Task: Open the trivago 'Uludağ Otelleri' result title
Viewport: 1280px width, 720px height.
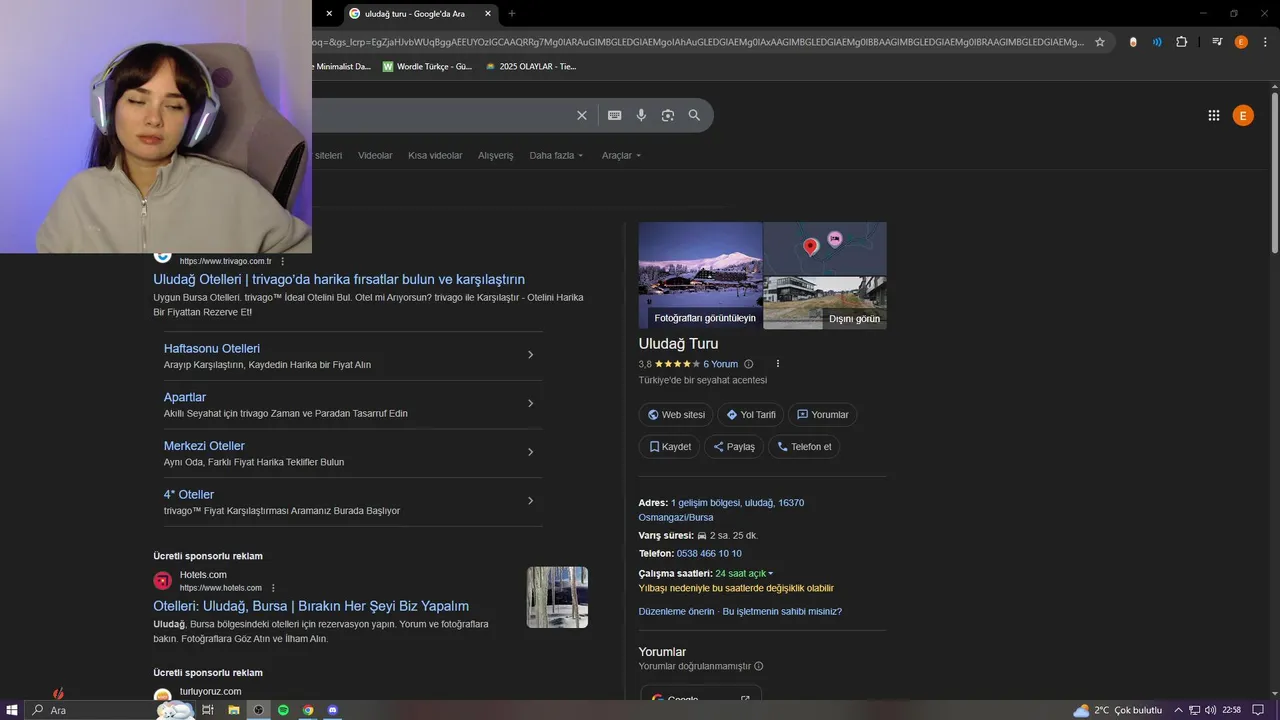Action: coord(339,280)
